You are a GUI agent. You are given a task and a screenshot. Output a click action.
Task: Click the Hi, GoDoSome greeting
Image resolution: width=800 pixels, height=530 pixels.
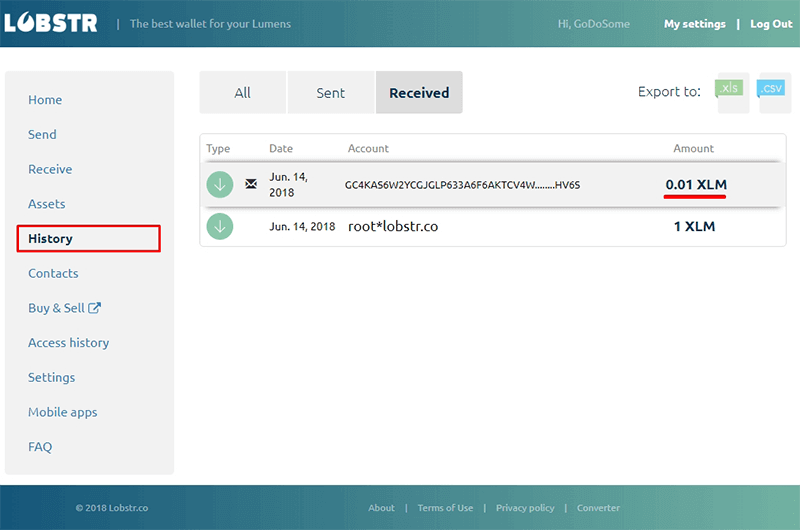[593, 24]
